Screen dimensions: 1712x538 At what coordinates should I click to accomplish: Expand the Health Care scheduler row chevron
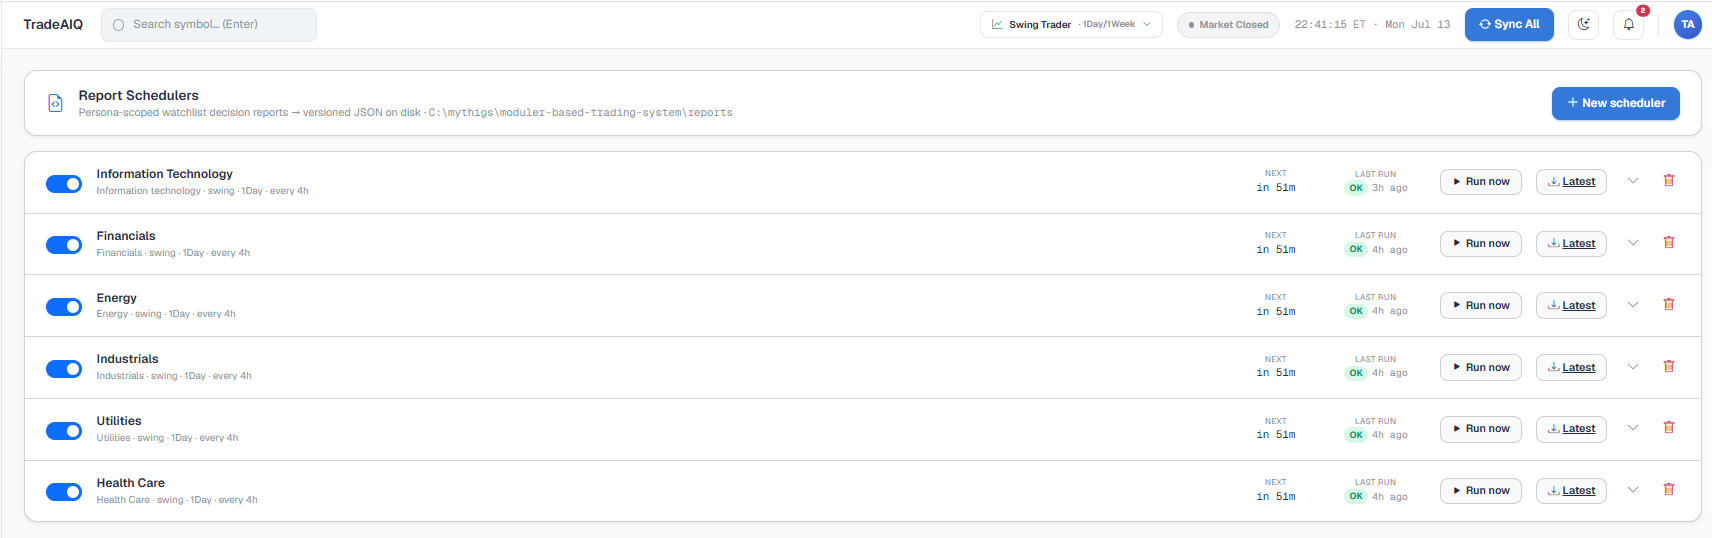coord(1633,490)
